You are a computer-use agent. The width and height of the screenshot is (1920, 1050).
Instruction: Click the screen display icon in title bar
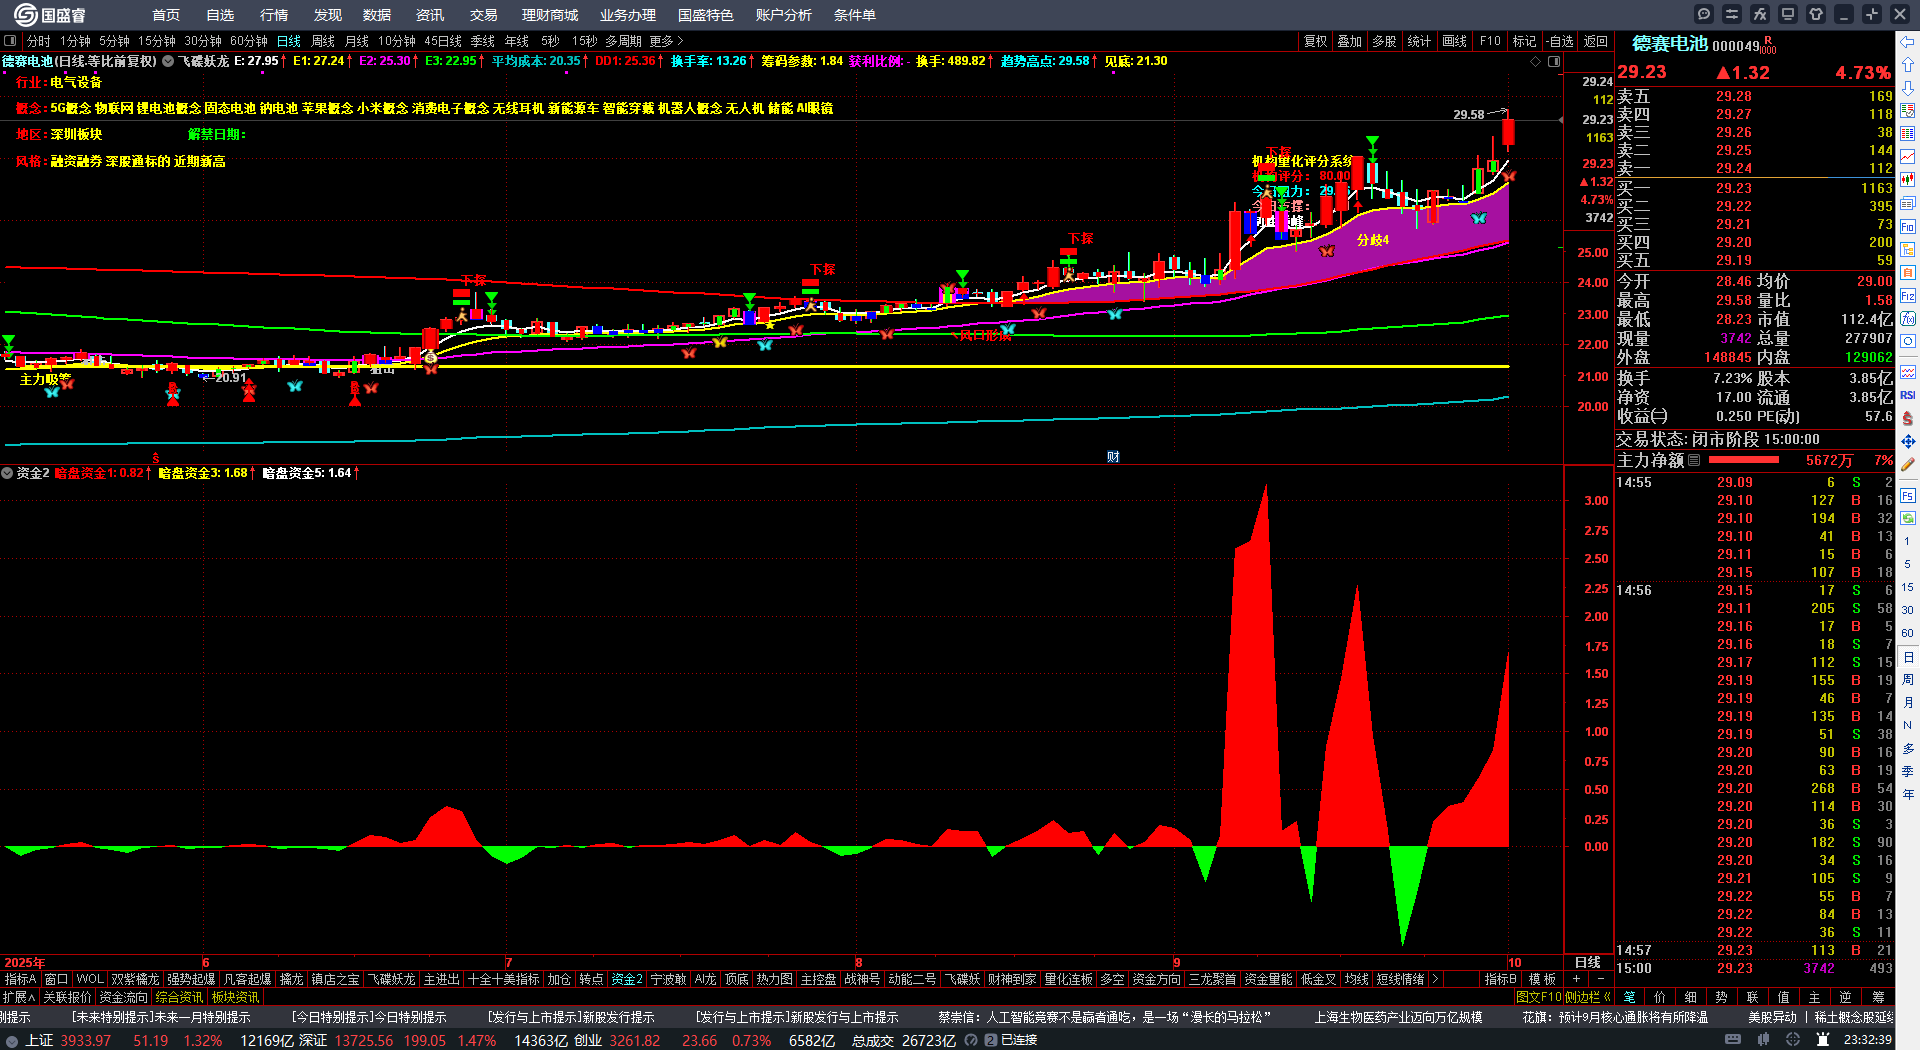click(x=1788, y=14)
